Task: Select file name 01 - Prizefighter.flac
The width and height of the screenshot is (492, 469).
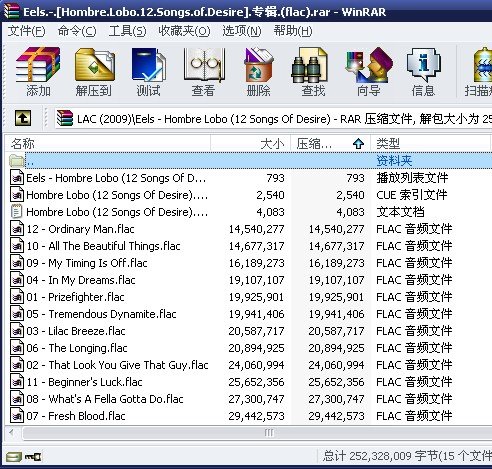Action: pos(75,297)
